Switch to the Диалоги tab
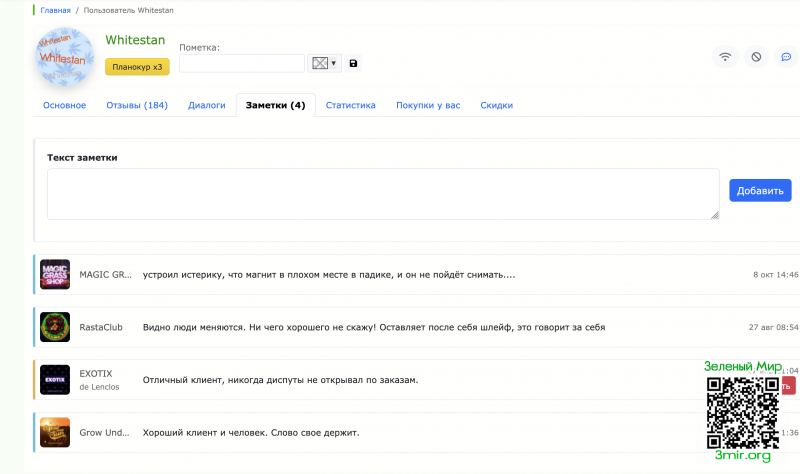 coord(207,105)
